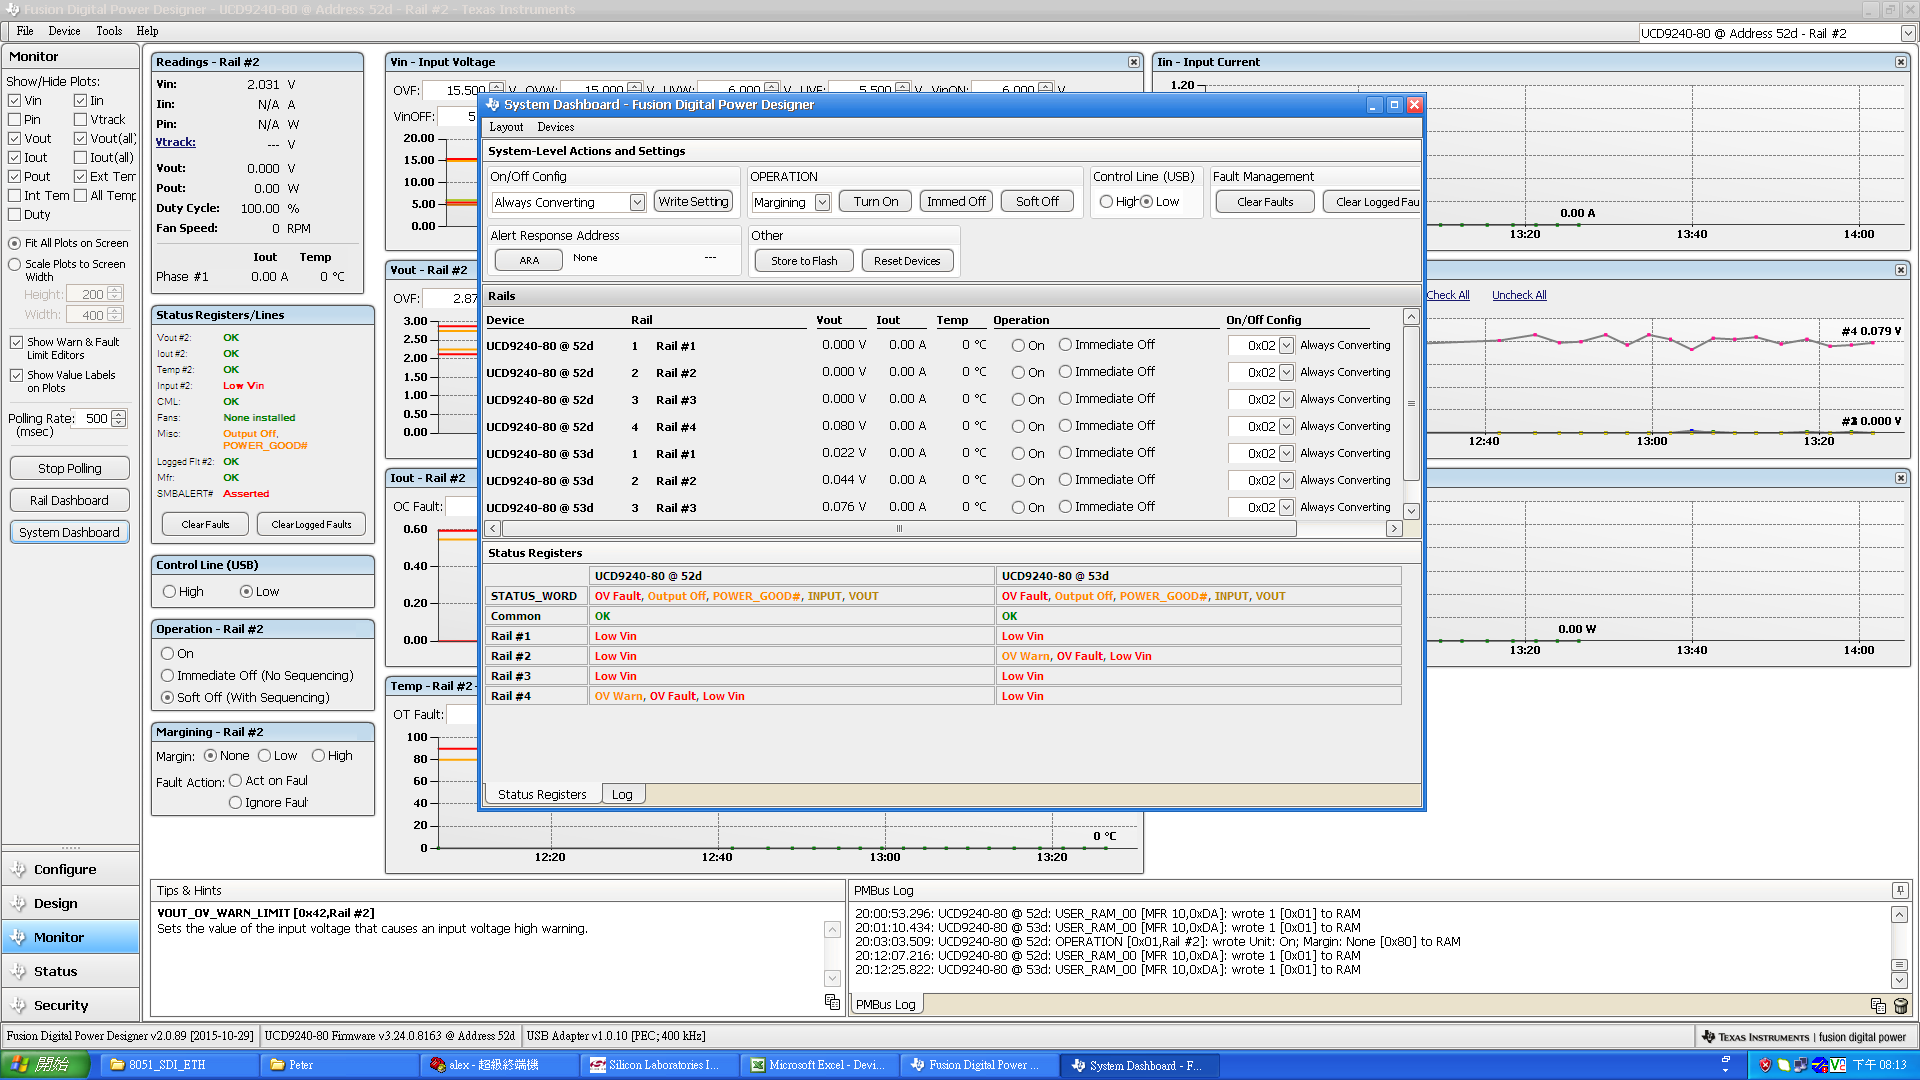Open the Status section in sidebar
The height and width of the screenshot is (1080, 1920).
[70, 971]
